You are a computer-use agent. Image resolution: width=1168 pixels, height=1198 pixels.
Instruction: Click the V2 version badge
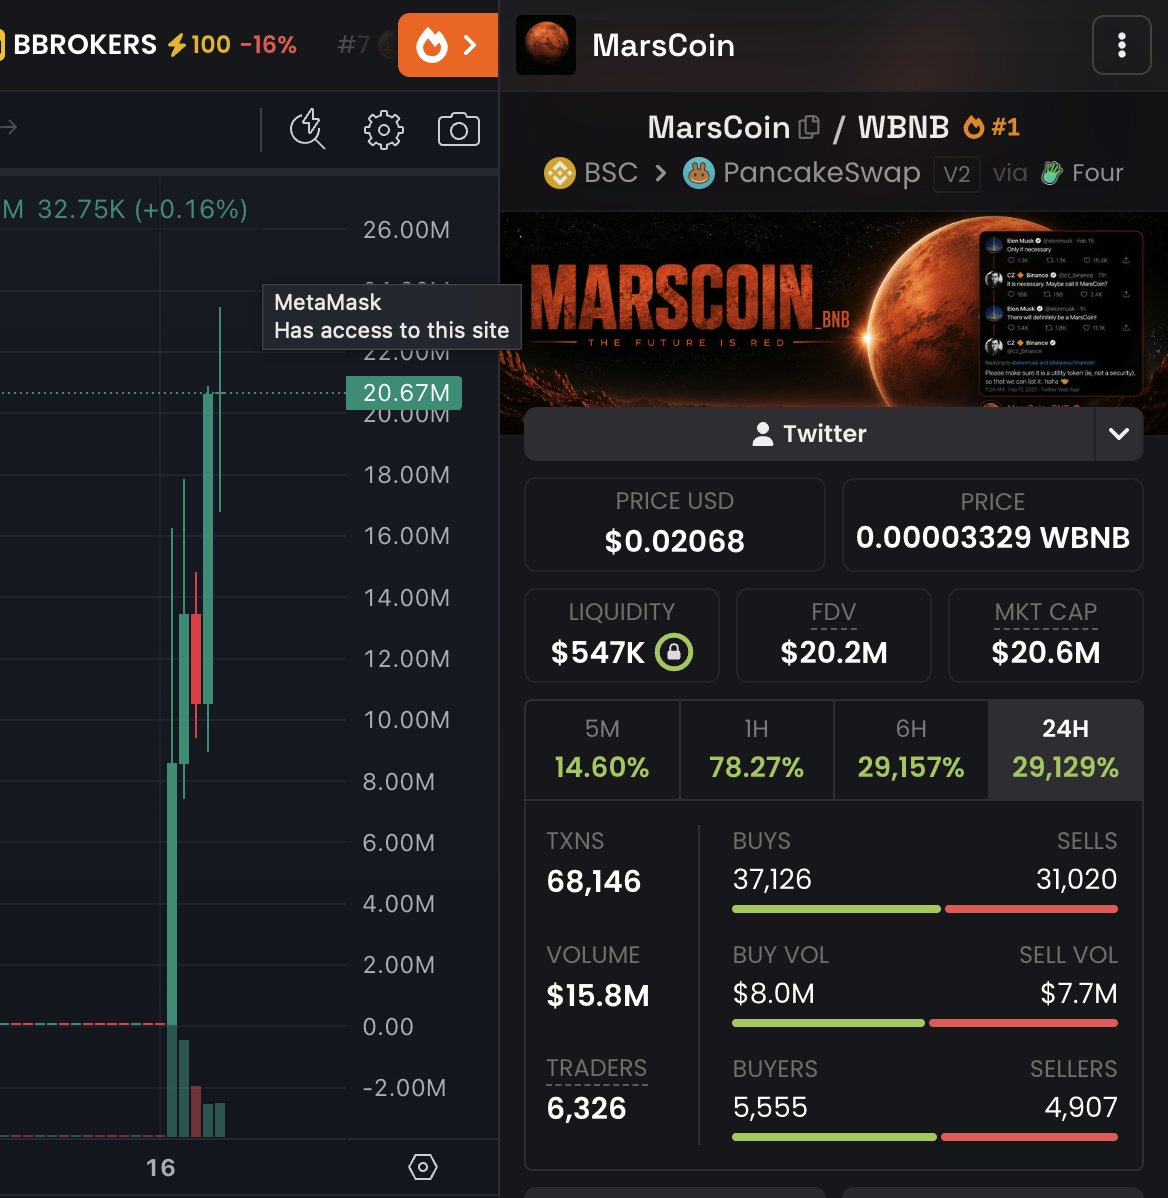pos(956,174)
